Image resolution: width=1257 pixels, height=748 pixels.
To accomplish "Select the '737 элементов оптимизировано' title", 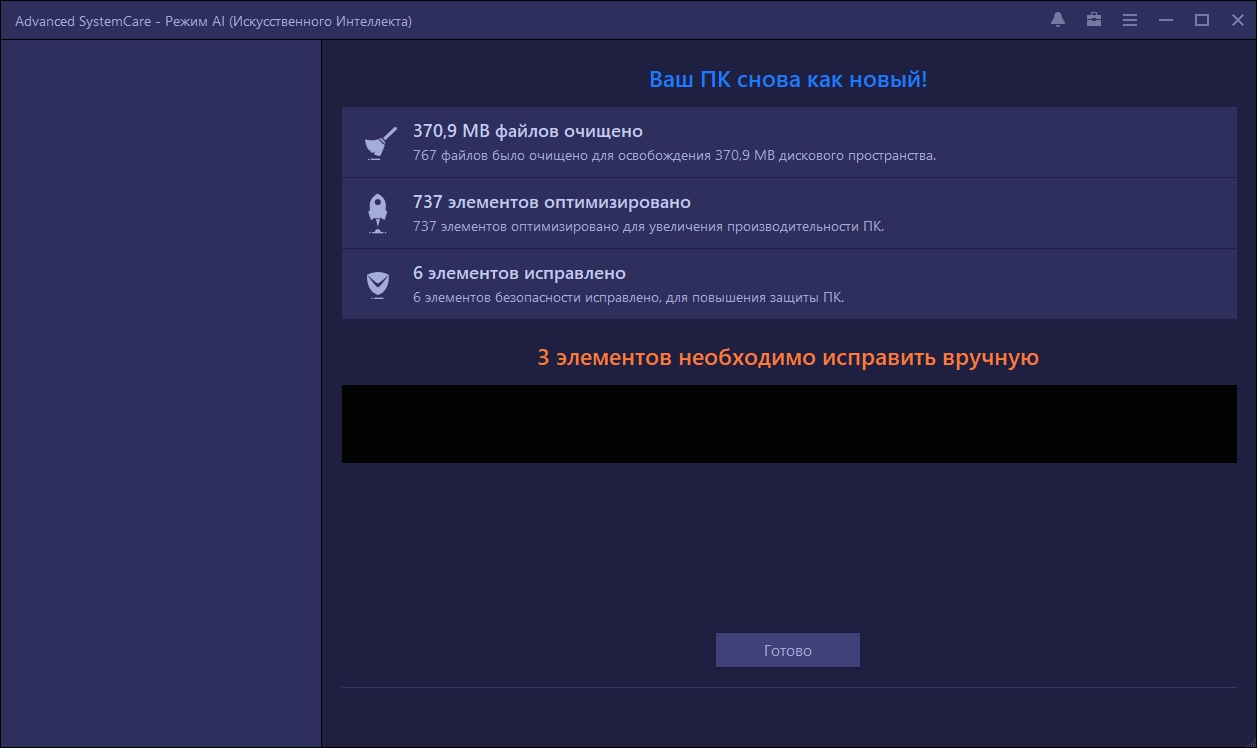I will tap(551, 202).
